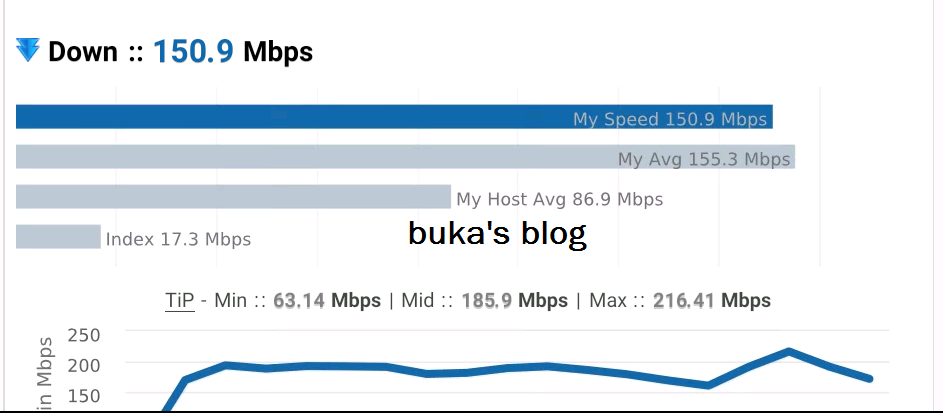943x413 pixels.
Task: Click the My Avg 155.3 Mbps bar
Action: point(405,156)
